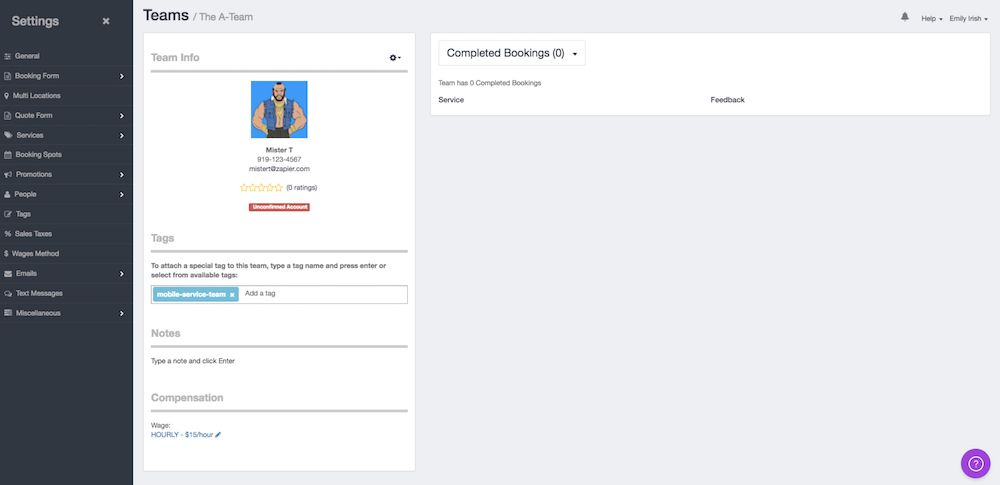This screenshot has width=1000, height=485.
Task: Select Sales Taxes from the sidebar
Action: 33,234
